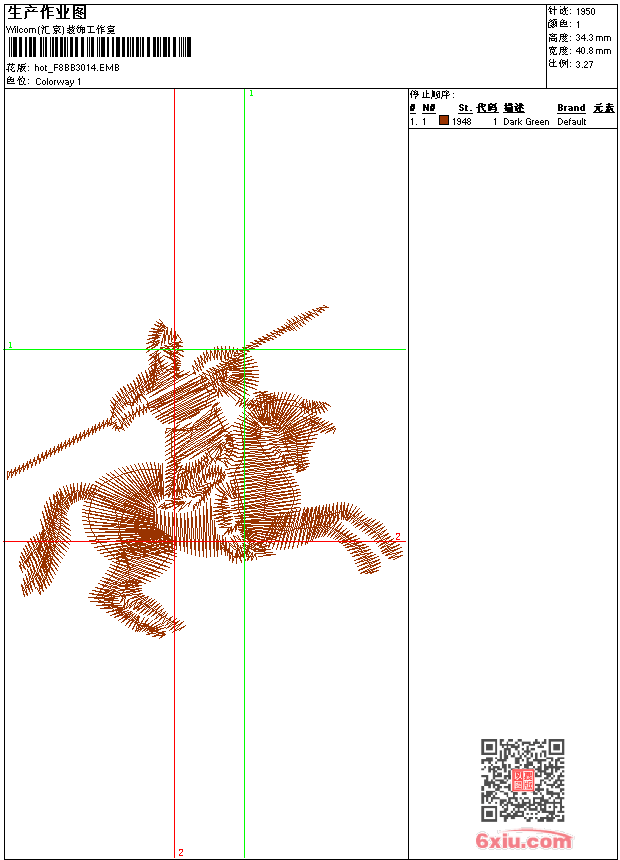This screenshot has height=860, width=620.
Task: Click the '元素' column header
Action: coord(604,108)
